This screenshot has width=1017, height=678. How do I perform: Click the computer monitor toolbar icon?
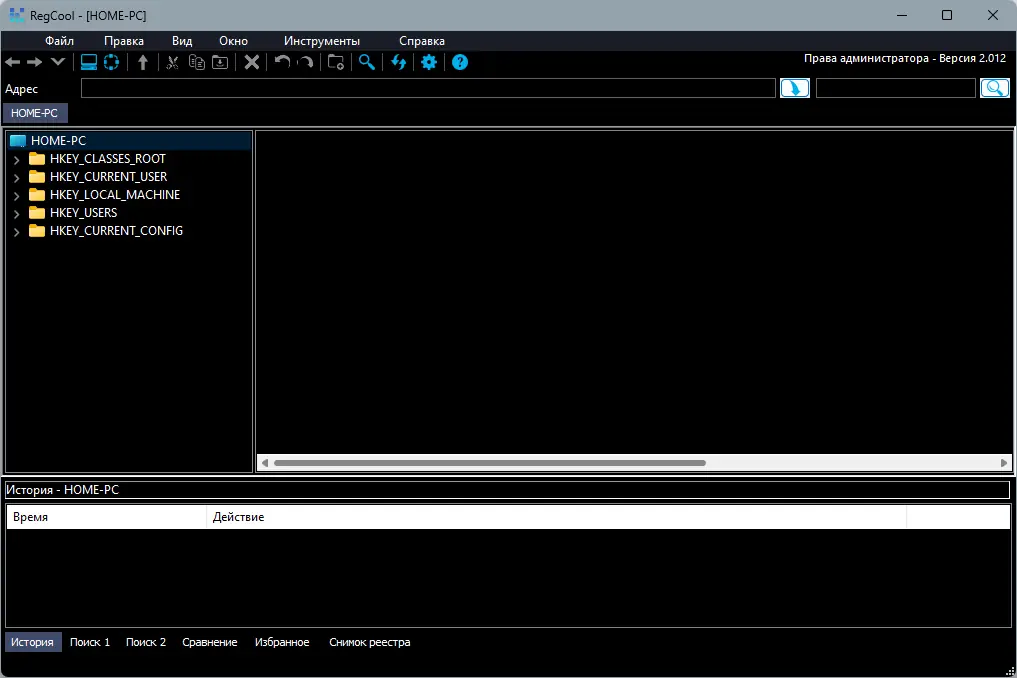coord(89,62)
